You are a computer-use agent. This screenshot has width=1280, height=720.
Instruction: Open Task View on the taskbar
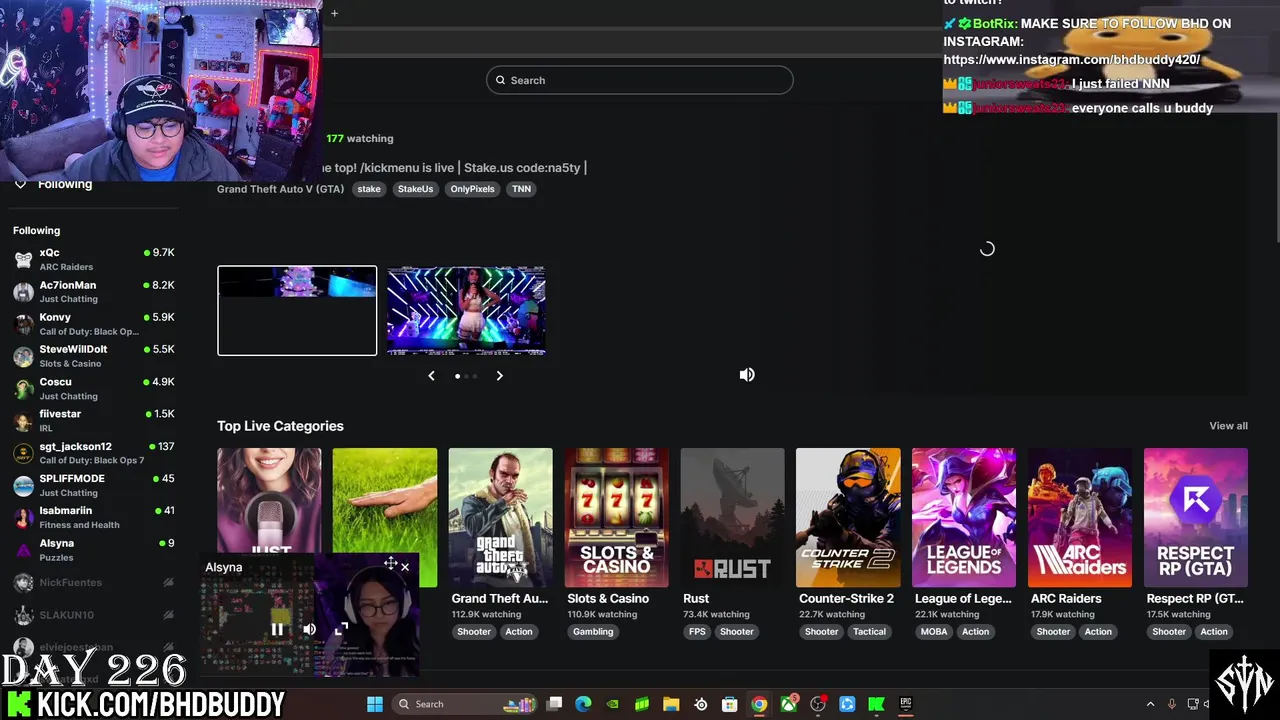pyautogui.click(x=555, y=704)
